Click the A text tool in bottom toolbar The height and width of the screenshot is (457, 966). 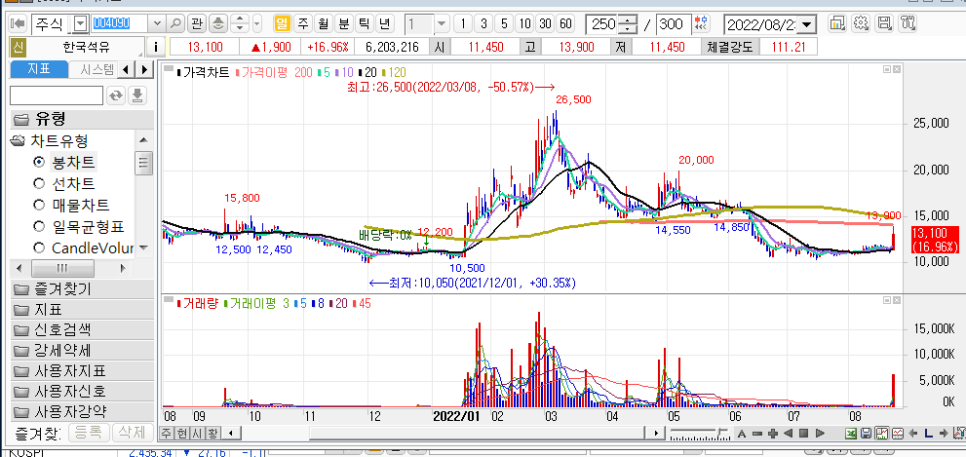[742, 433]
